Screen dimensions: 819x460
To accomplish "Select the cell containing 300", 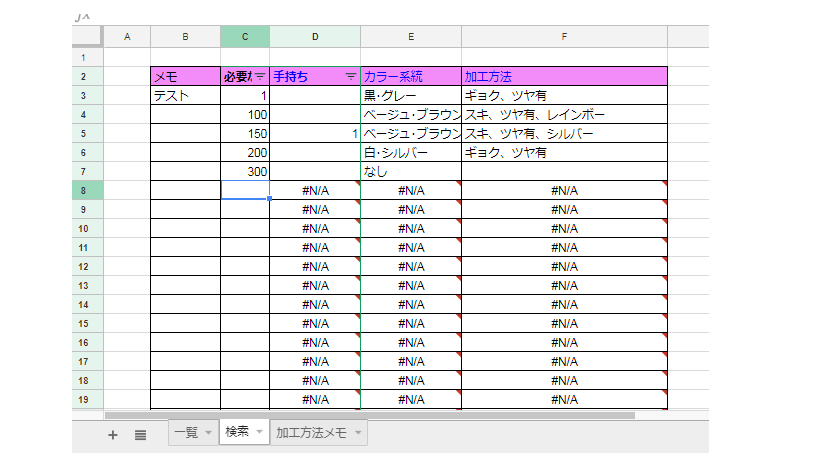I will [x=245, y=171].
